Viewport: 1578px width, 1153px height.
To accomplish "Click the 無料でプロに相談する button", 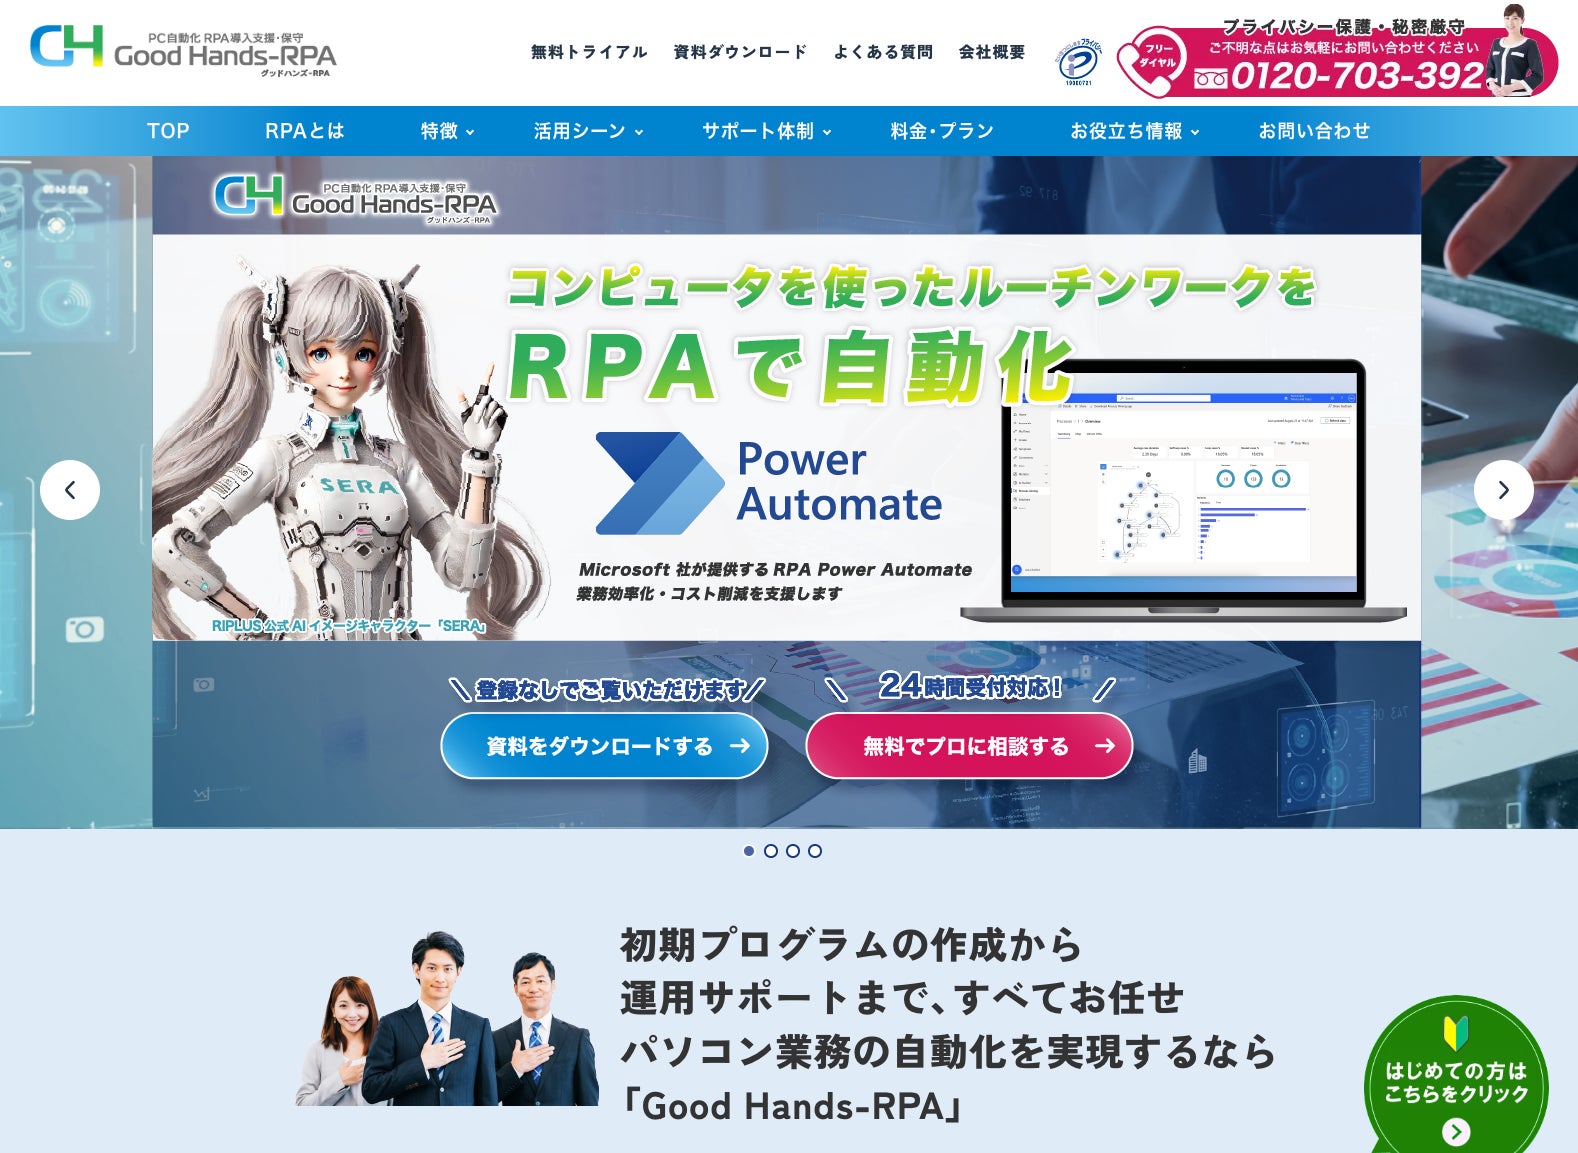I will coord(969,746).
